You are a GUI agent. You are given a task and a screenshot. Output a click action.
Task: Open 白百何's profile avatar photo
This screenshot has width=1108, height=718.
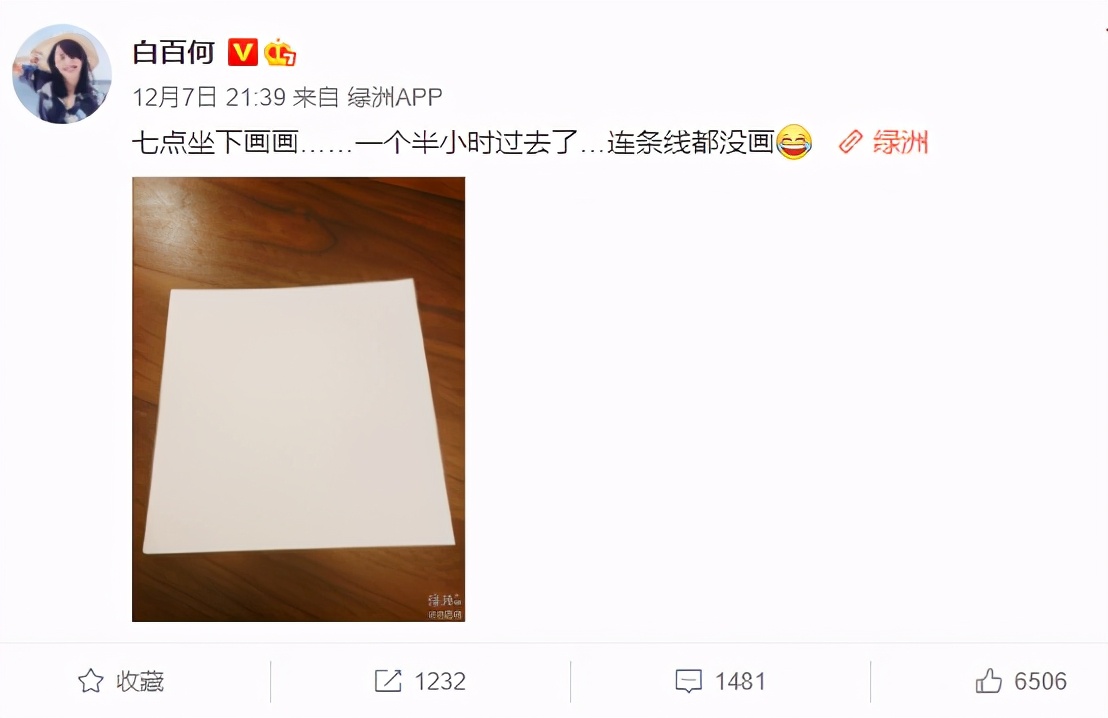pos(62,73)
